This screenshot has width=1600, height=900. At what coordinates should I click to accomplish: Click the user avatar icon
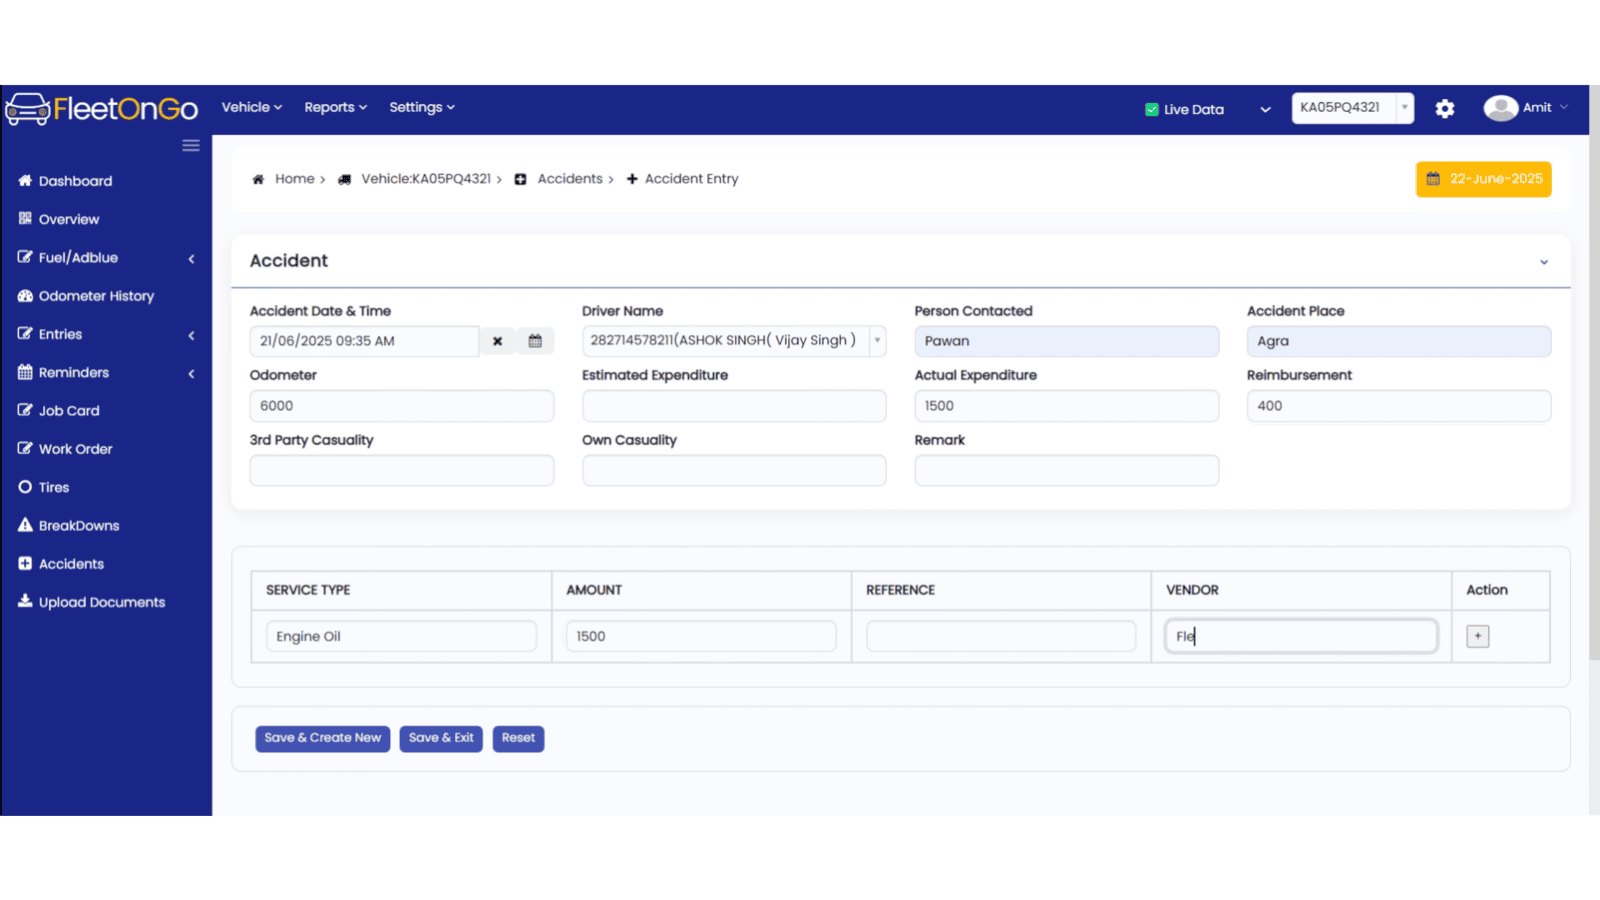[x=1500, y=108]
